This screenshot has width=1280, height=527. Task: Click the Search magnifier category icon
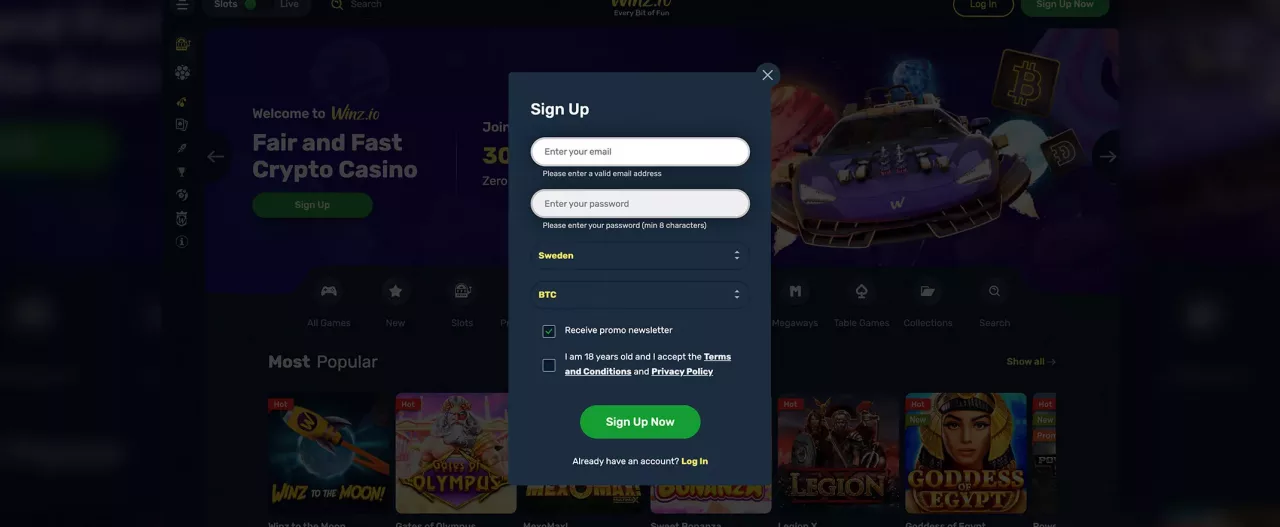click(994, 291)
